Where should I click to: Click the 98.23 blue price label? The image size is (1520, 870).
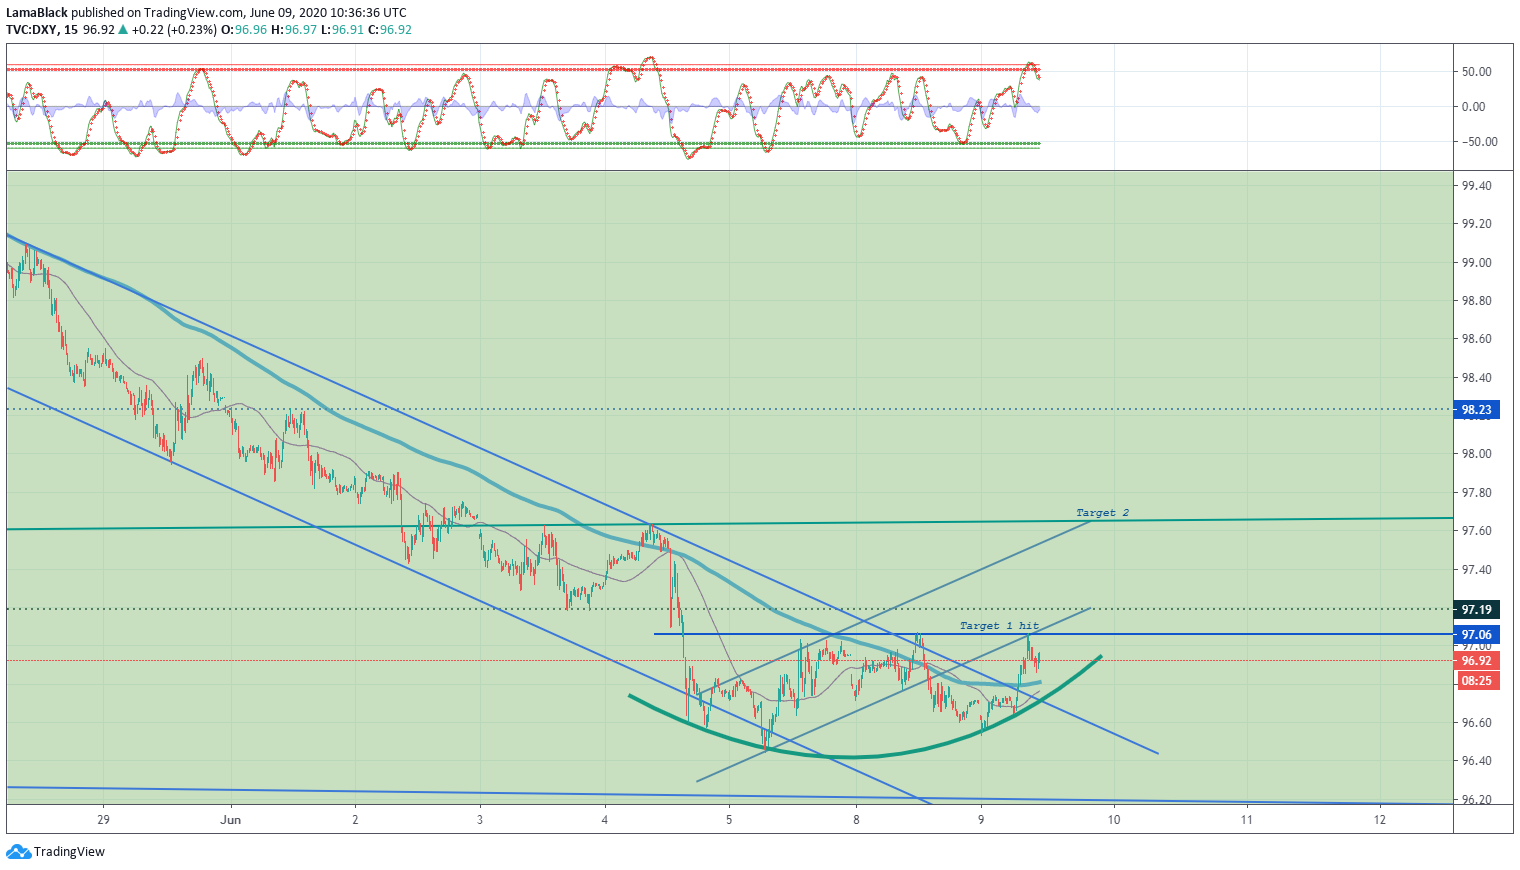[1476, 410]
